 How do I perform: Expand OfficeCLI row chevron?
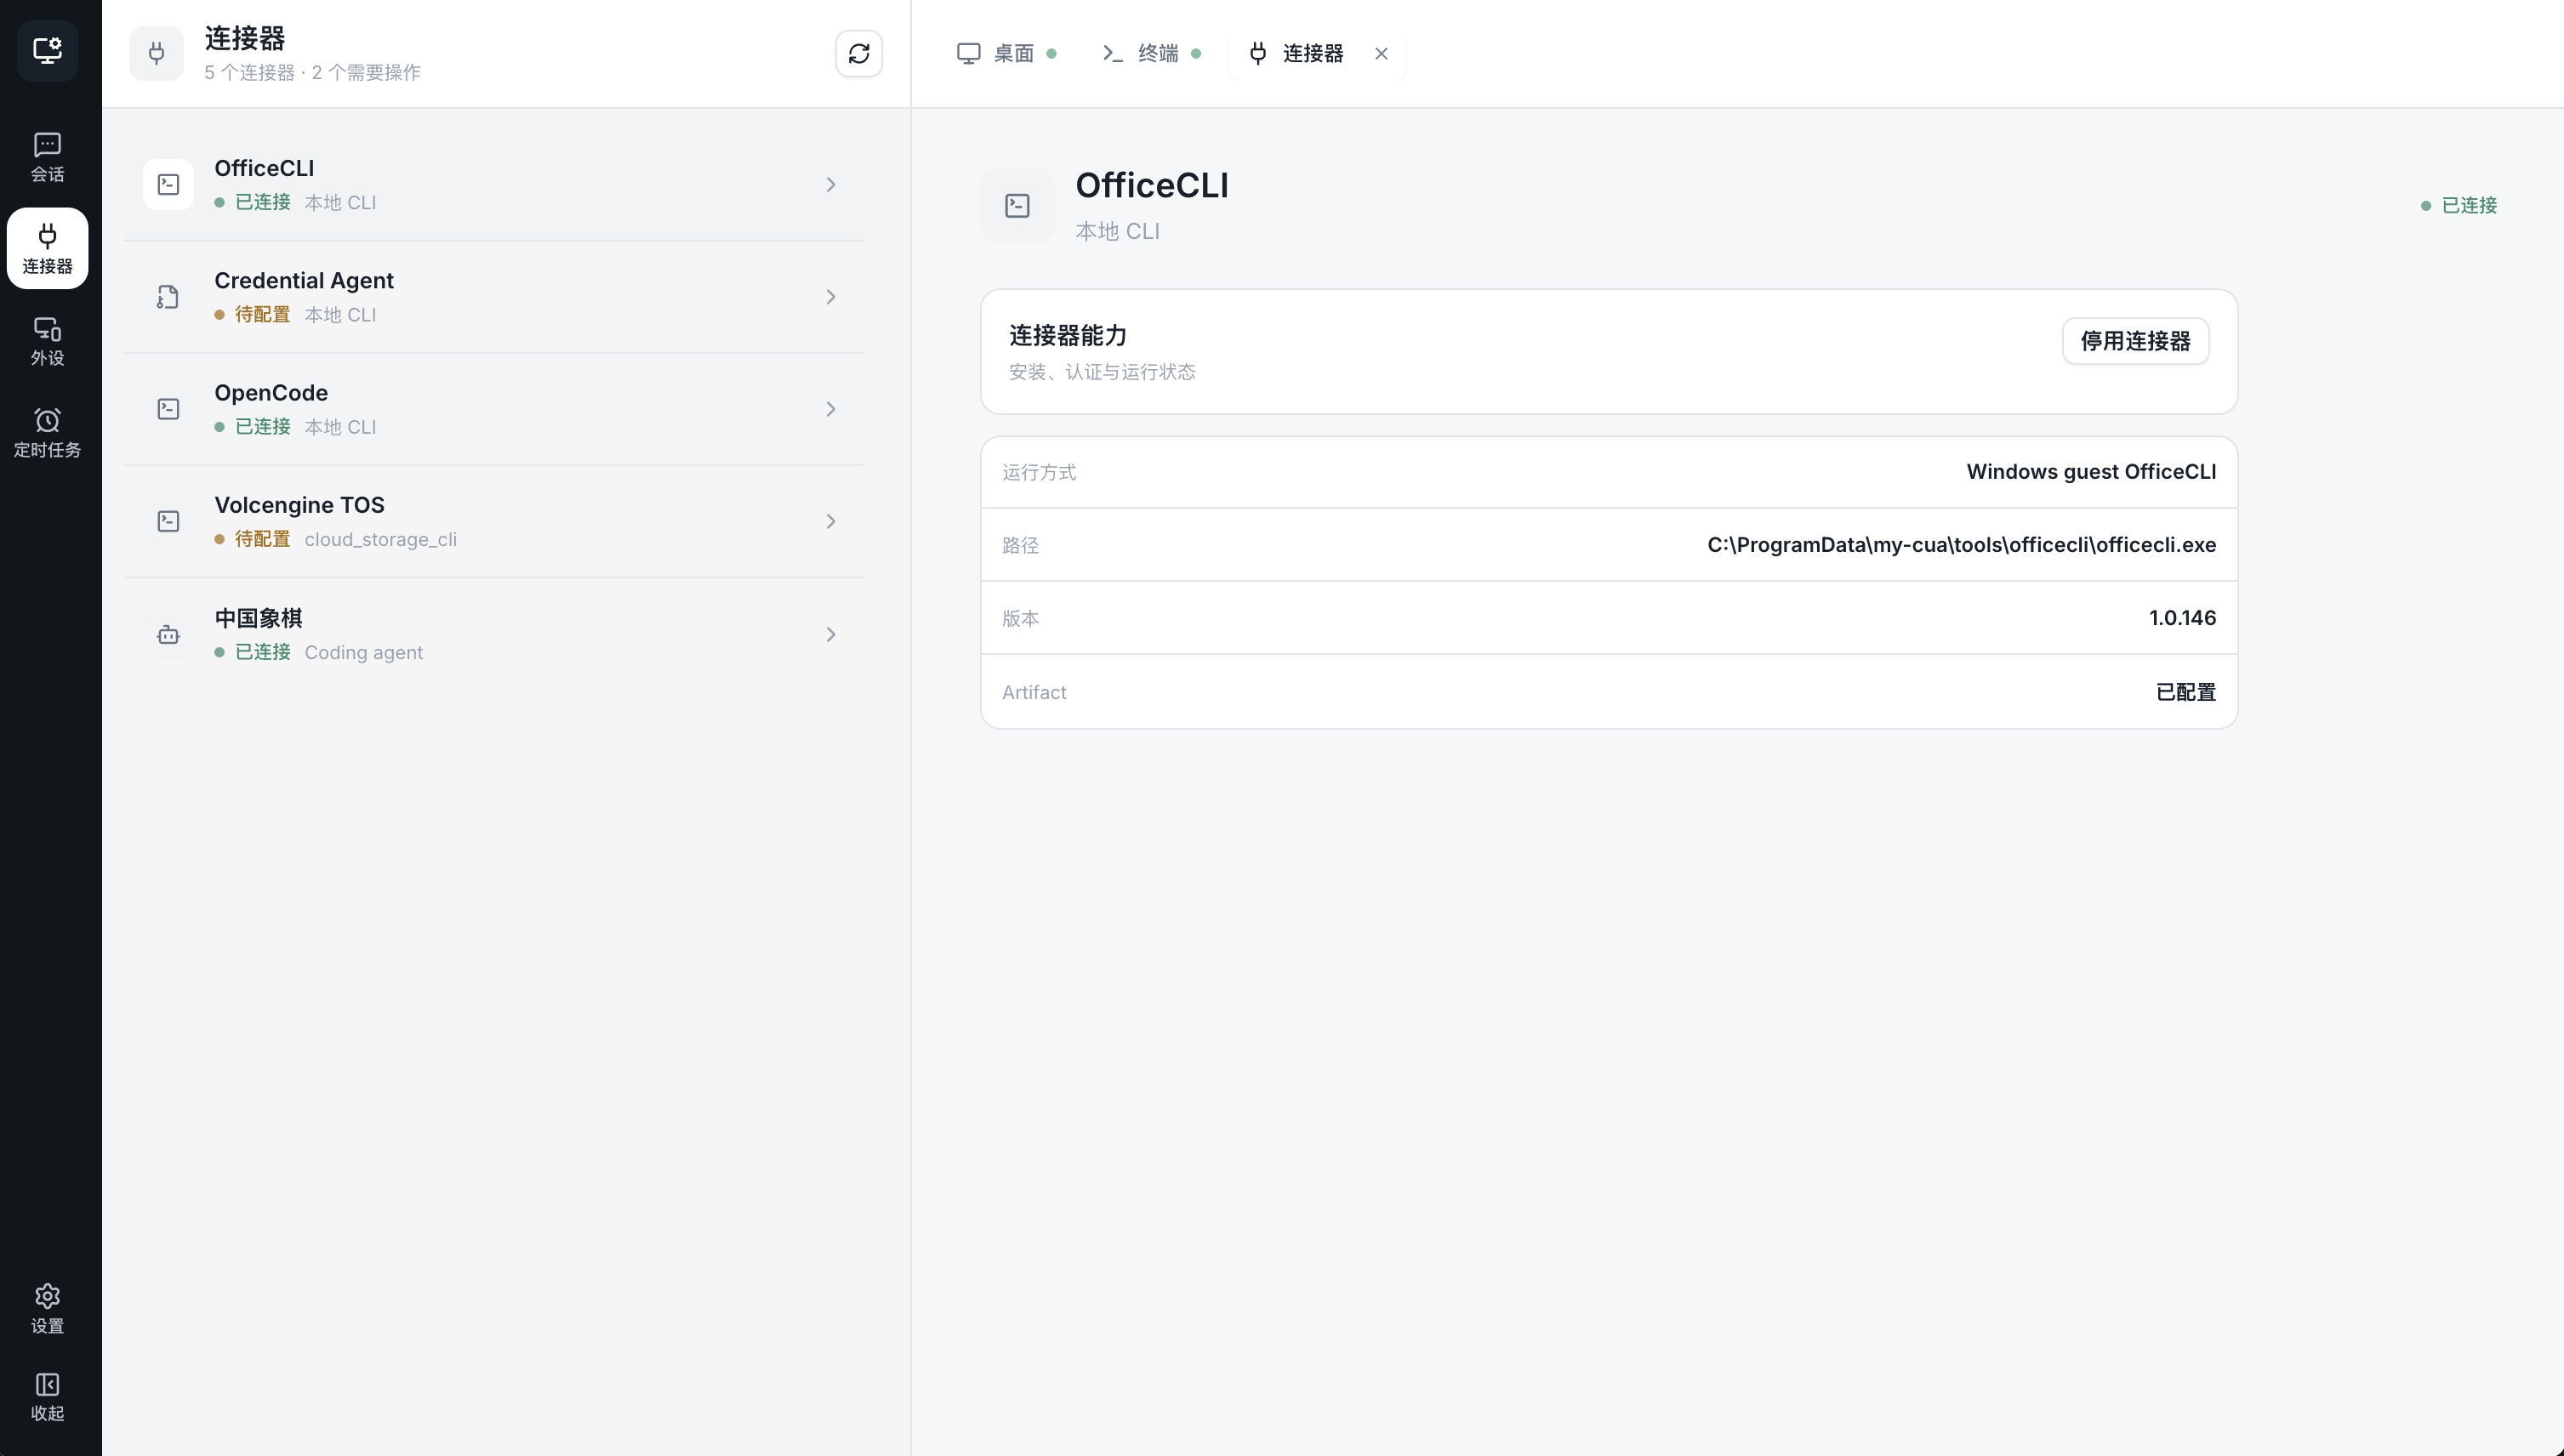click(x=831, y=185)
